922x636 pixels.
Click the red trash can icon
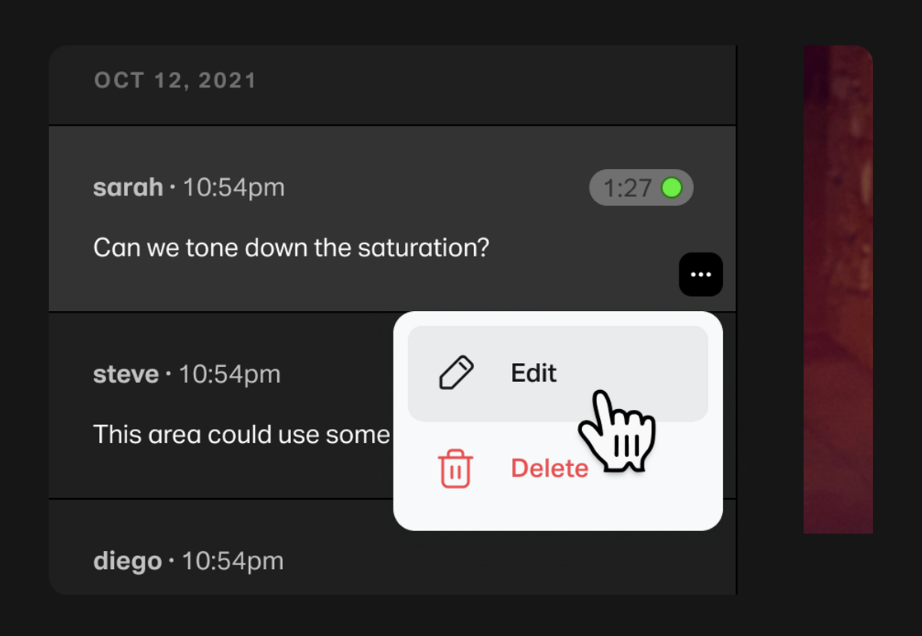pos(456,468)
